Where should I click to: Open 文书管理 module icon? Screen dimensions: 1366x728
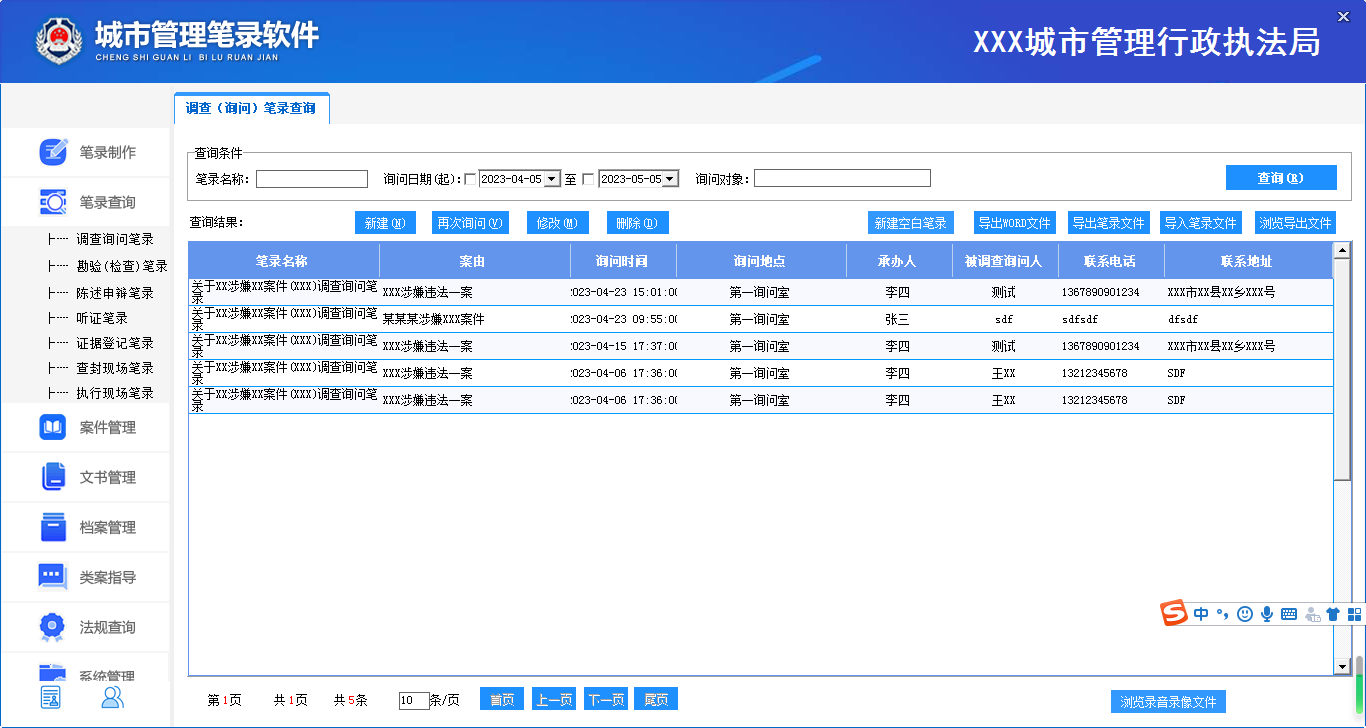(53, 477)
